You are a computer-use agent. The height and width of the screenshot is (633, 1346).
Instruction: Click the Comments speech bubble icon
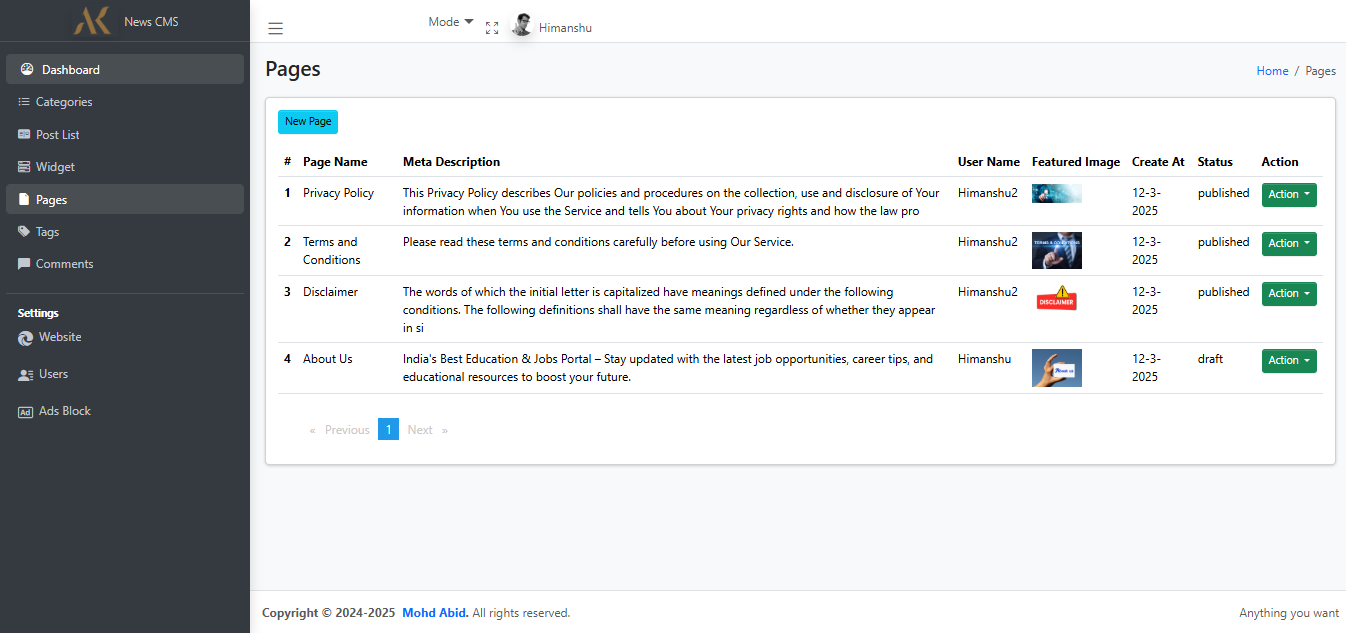point(24,264)
